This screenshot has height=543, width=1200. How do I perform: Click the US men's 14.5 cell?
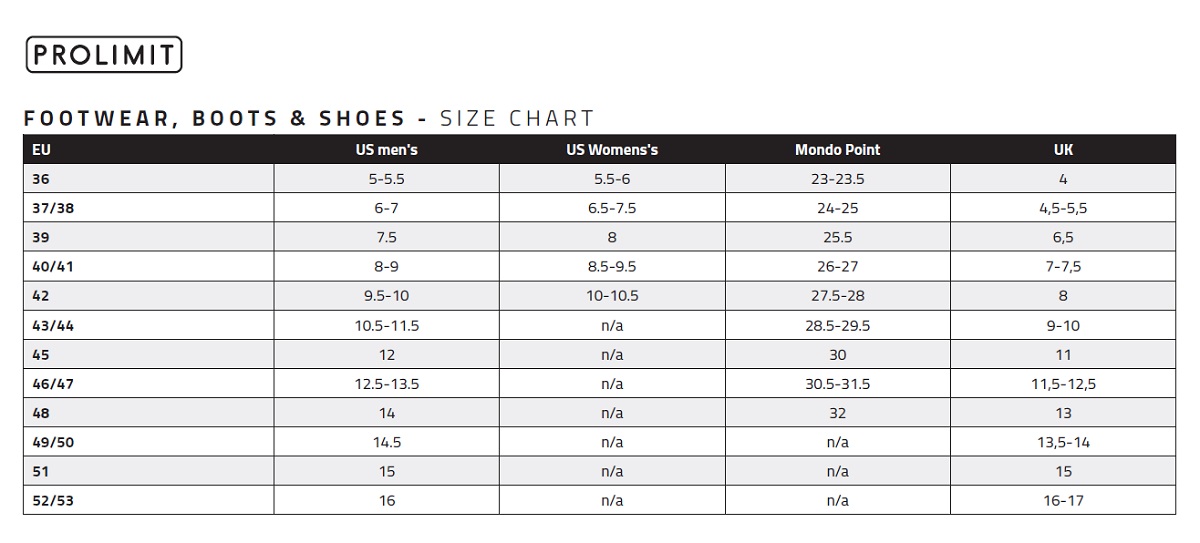tap(387, 443)
